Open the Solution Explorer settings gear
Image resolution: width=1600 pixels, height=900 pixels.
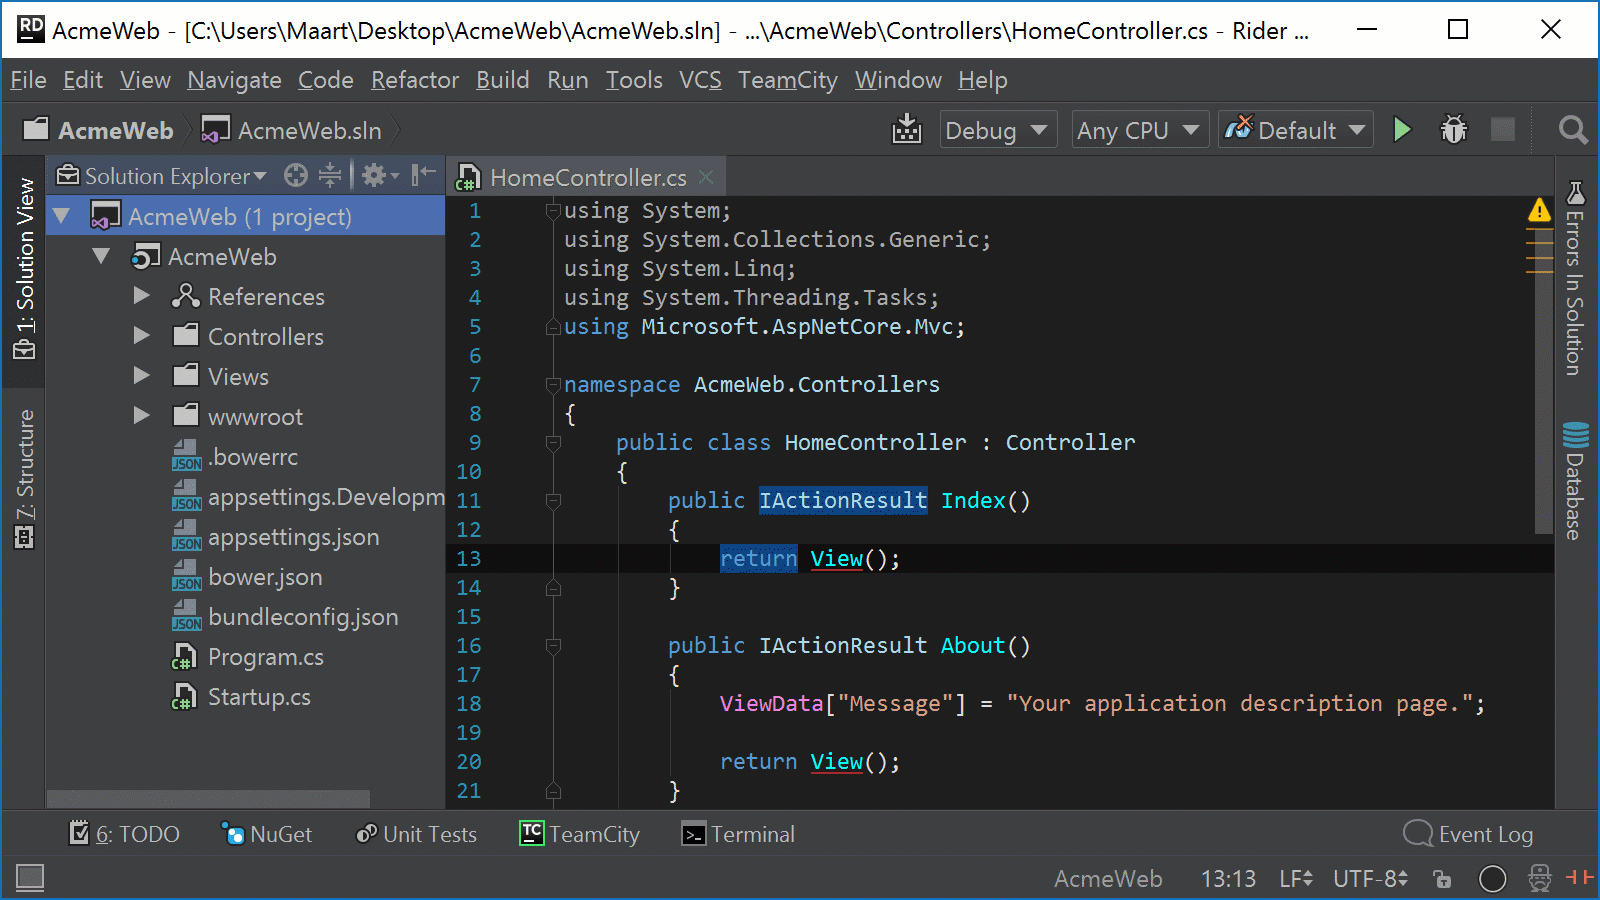click(374, 175)
